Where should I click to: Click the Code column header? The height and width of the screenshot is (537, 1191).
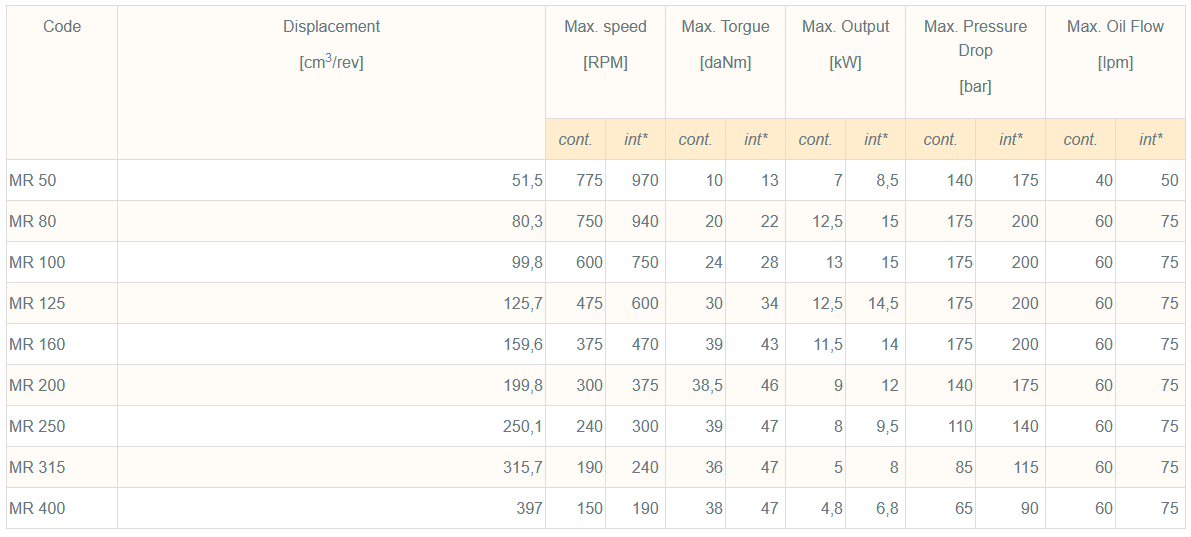coord(62,27)
